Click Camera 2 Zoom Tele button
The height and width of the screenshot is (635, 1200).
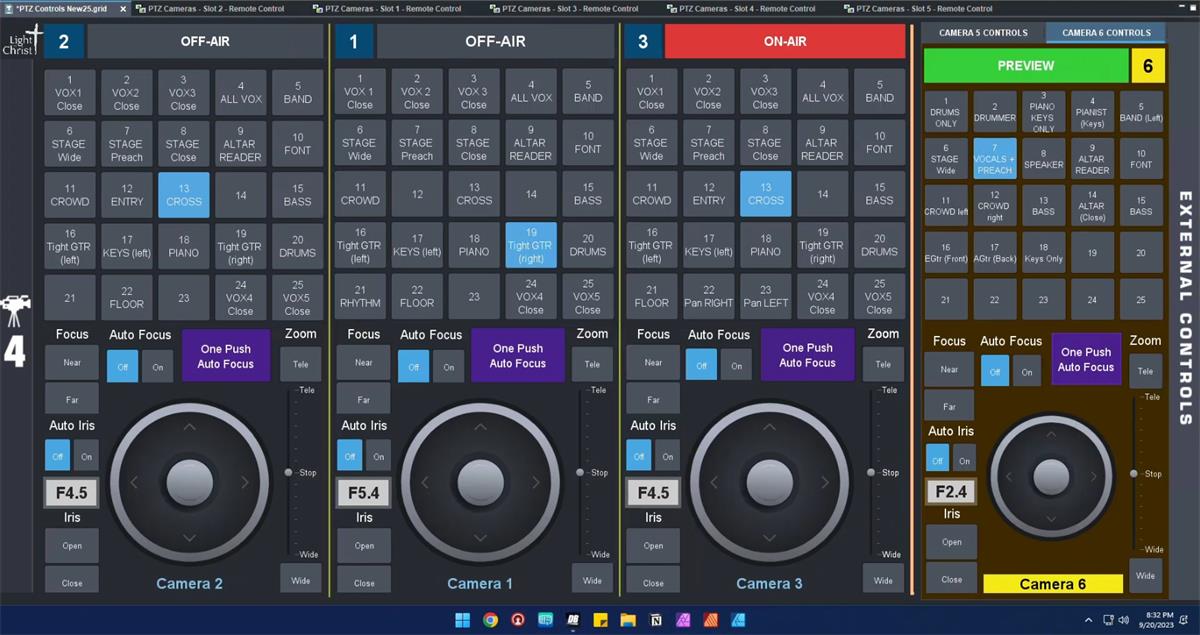pos(301,364)
